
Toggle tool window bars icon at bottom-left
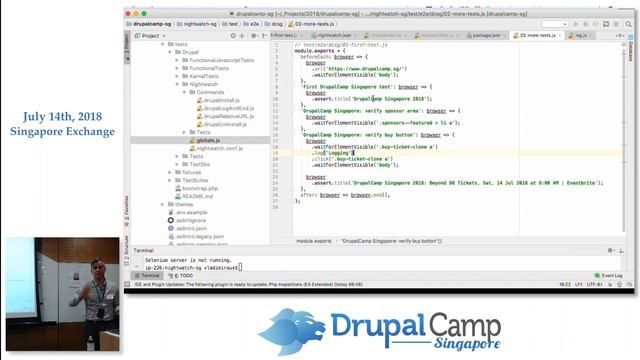127,284
